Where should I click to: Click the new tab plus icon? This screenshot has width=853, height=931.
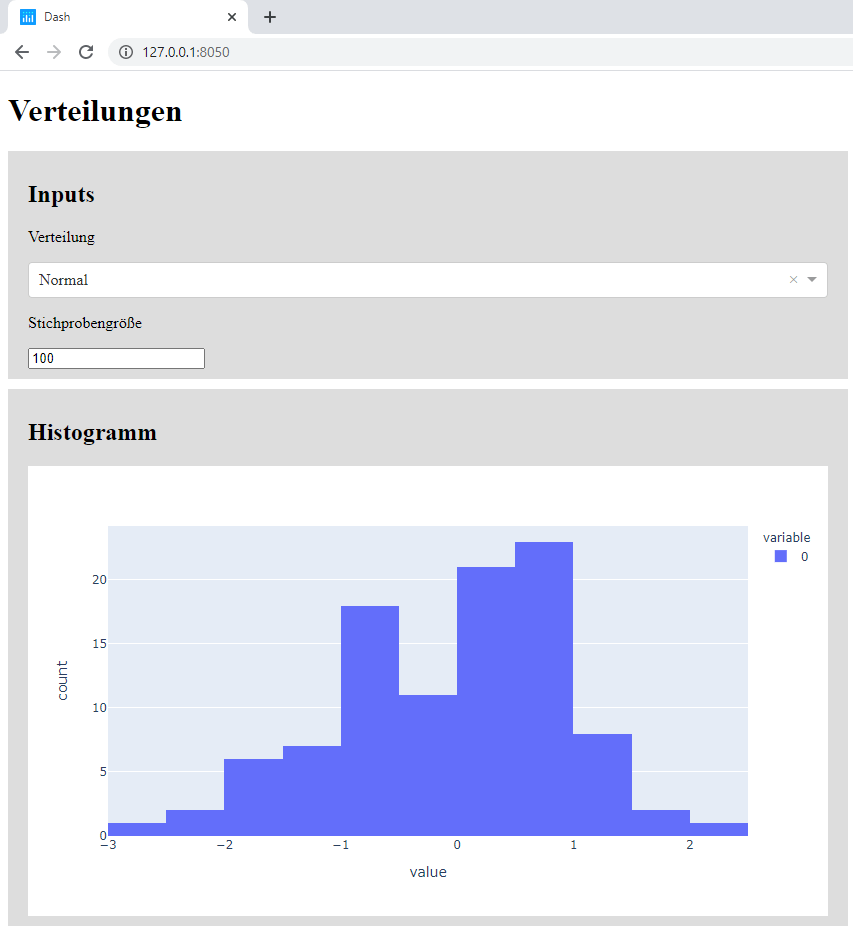(x=269, y=17)
